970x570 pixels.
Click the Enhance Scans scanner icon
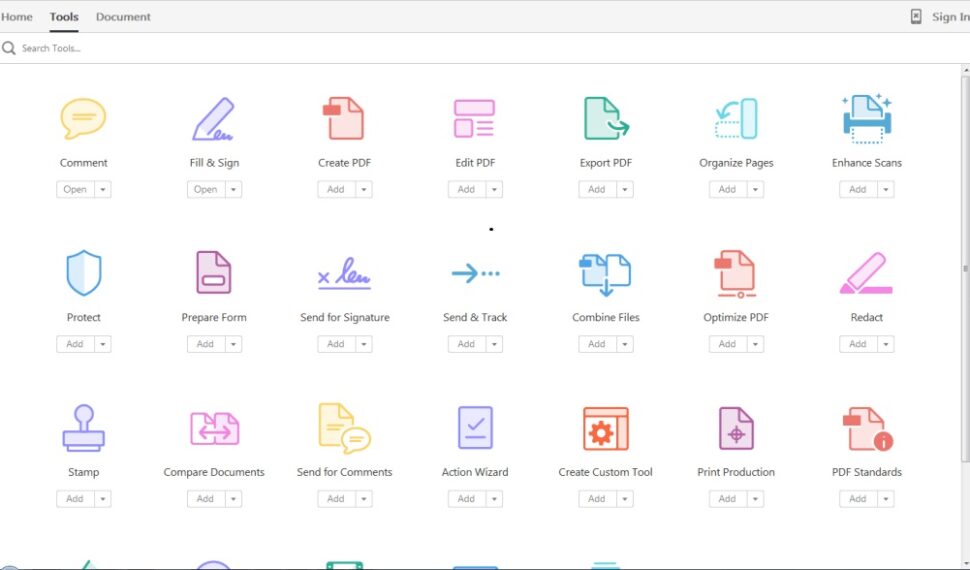coord(866,119)
